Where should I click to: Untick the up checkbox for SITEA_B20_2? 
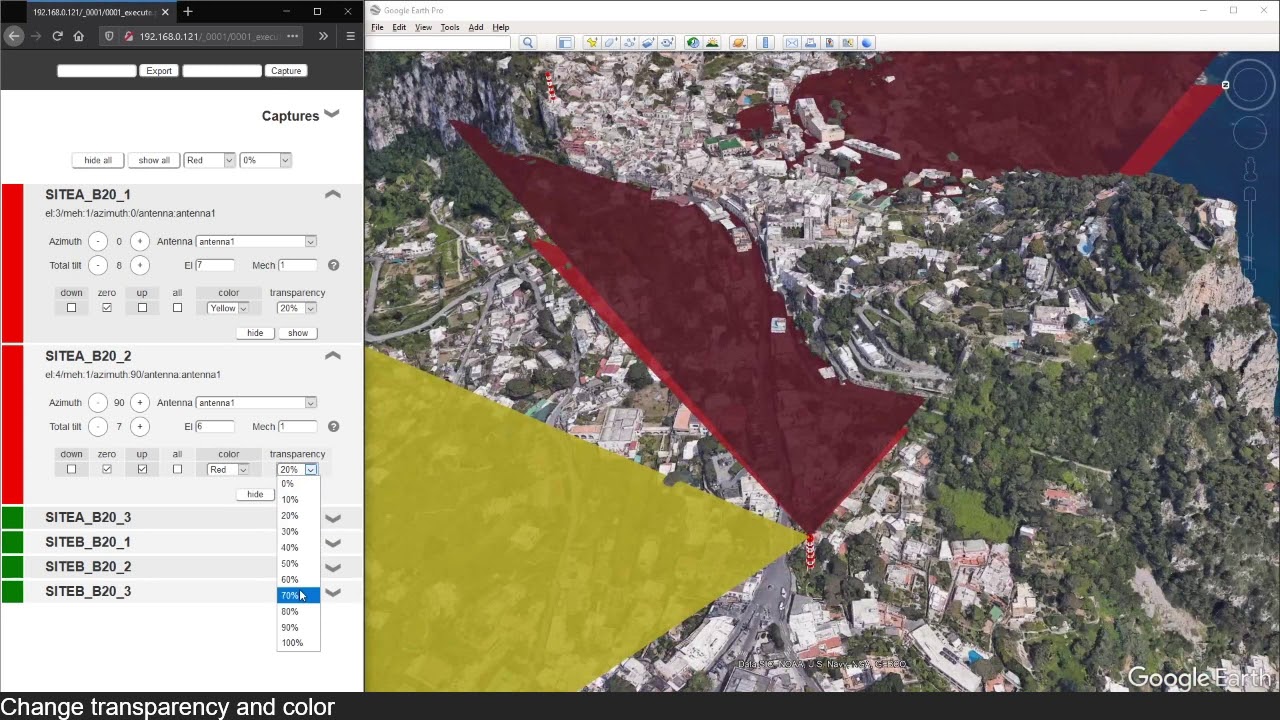tap(142, 469)
